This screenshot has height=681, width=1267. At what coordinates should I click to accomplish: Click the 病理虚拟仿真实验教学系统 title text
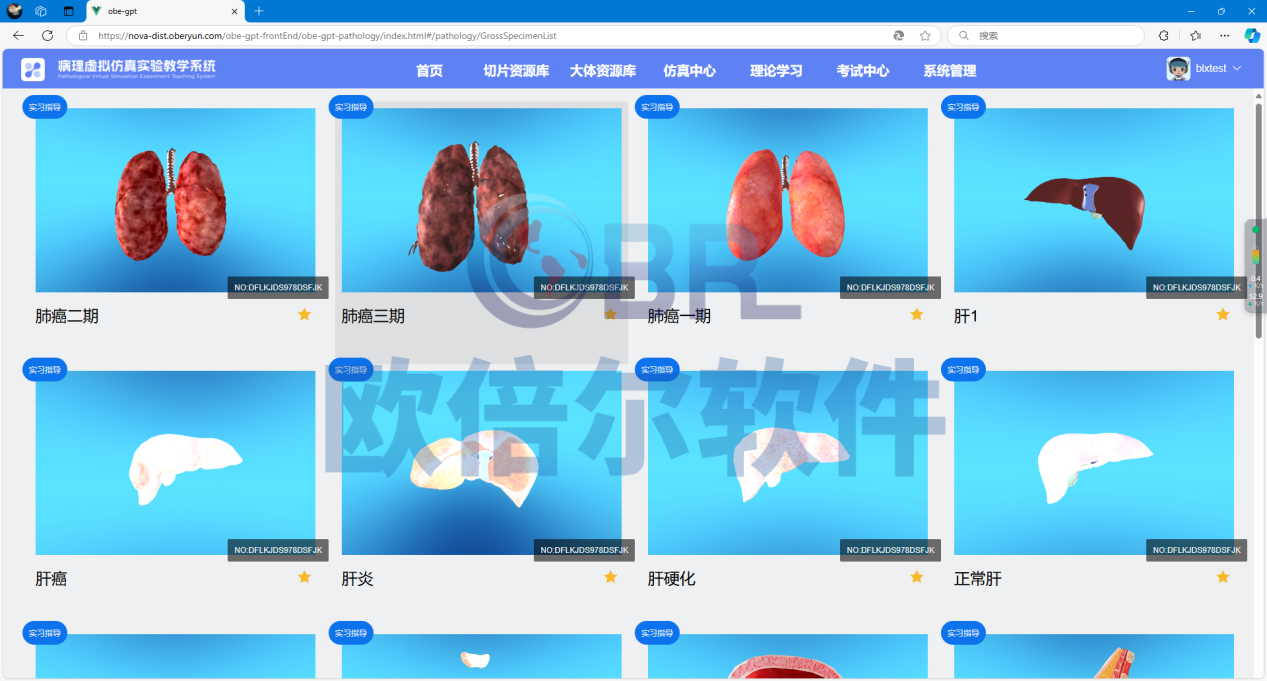(136, 66)
